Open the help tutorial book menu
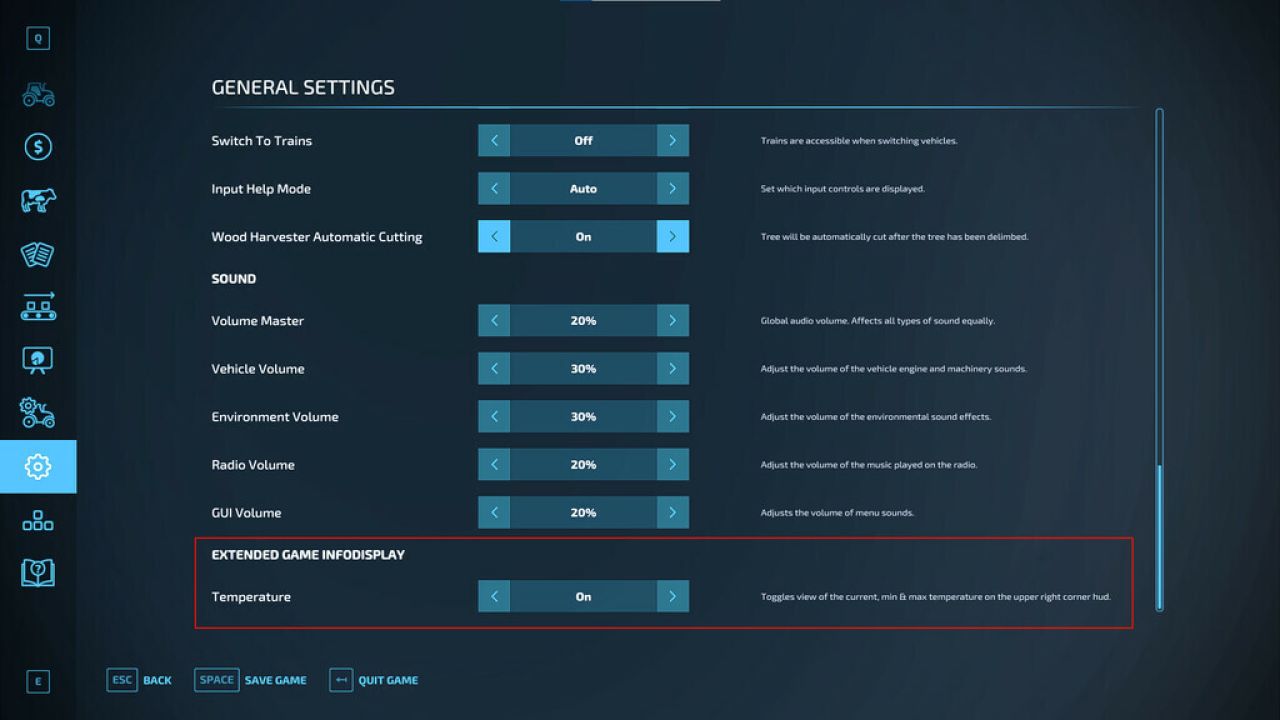The height and width of the screenshot is (720, 1280). pos(38,572)
